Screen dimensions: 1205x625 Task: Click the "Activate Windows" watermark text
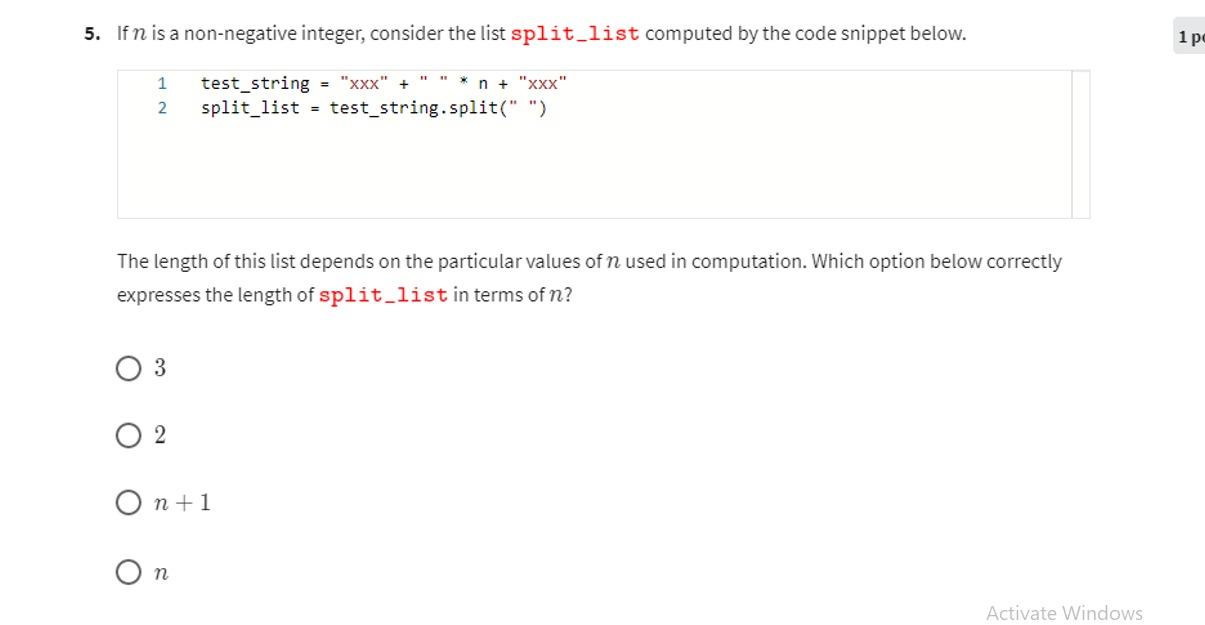(1065, 612)
